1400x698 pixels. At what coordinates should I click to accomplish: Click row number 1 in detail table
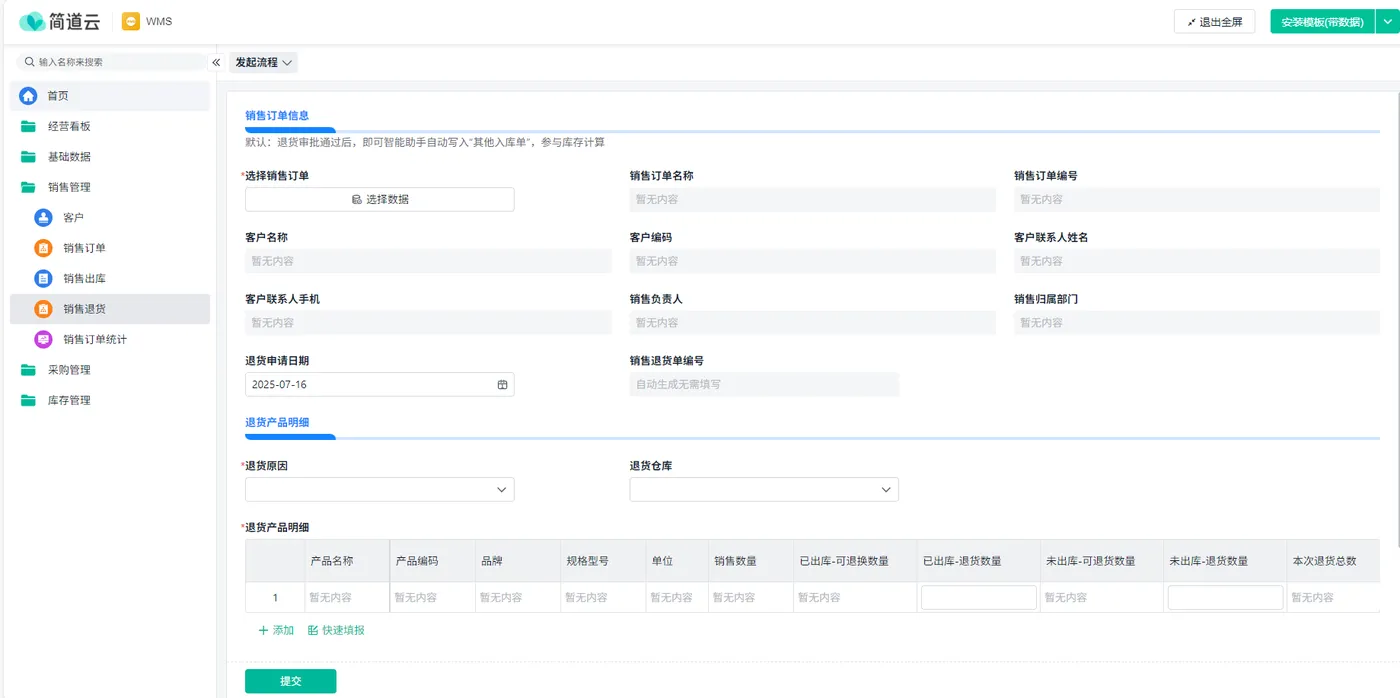[275, 598]
